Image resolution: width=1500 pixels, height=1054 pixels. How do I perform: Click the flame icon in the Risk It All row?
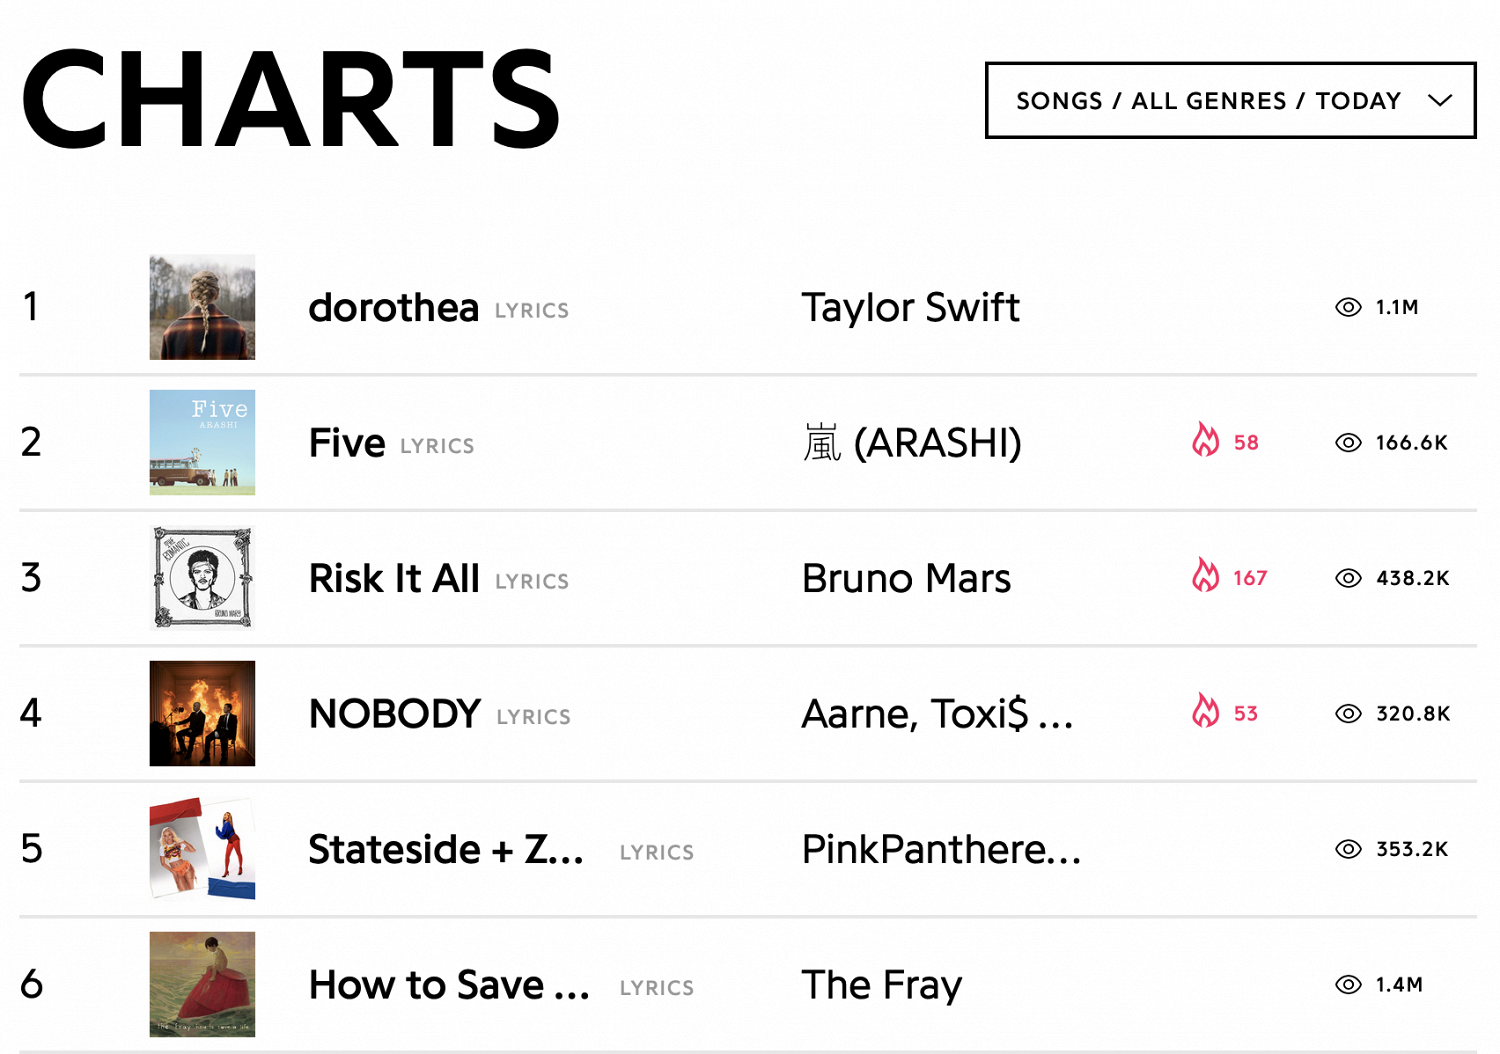[1206, 575]
